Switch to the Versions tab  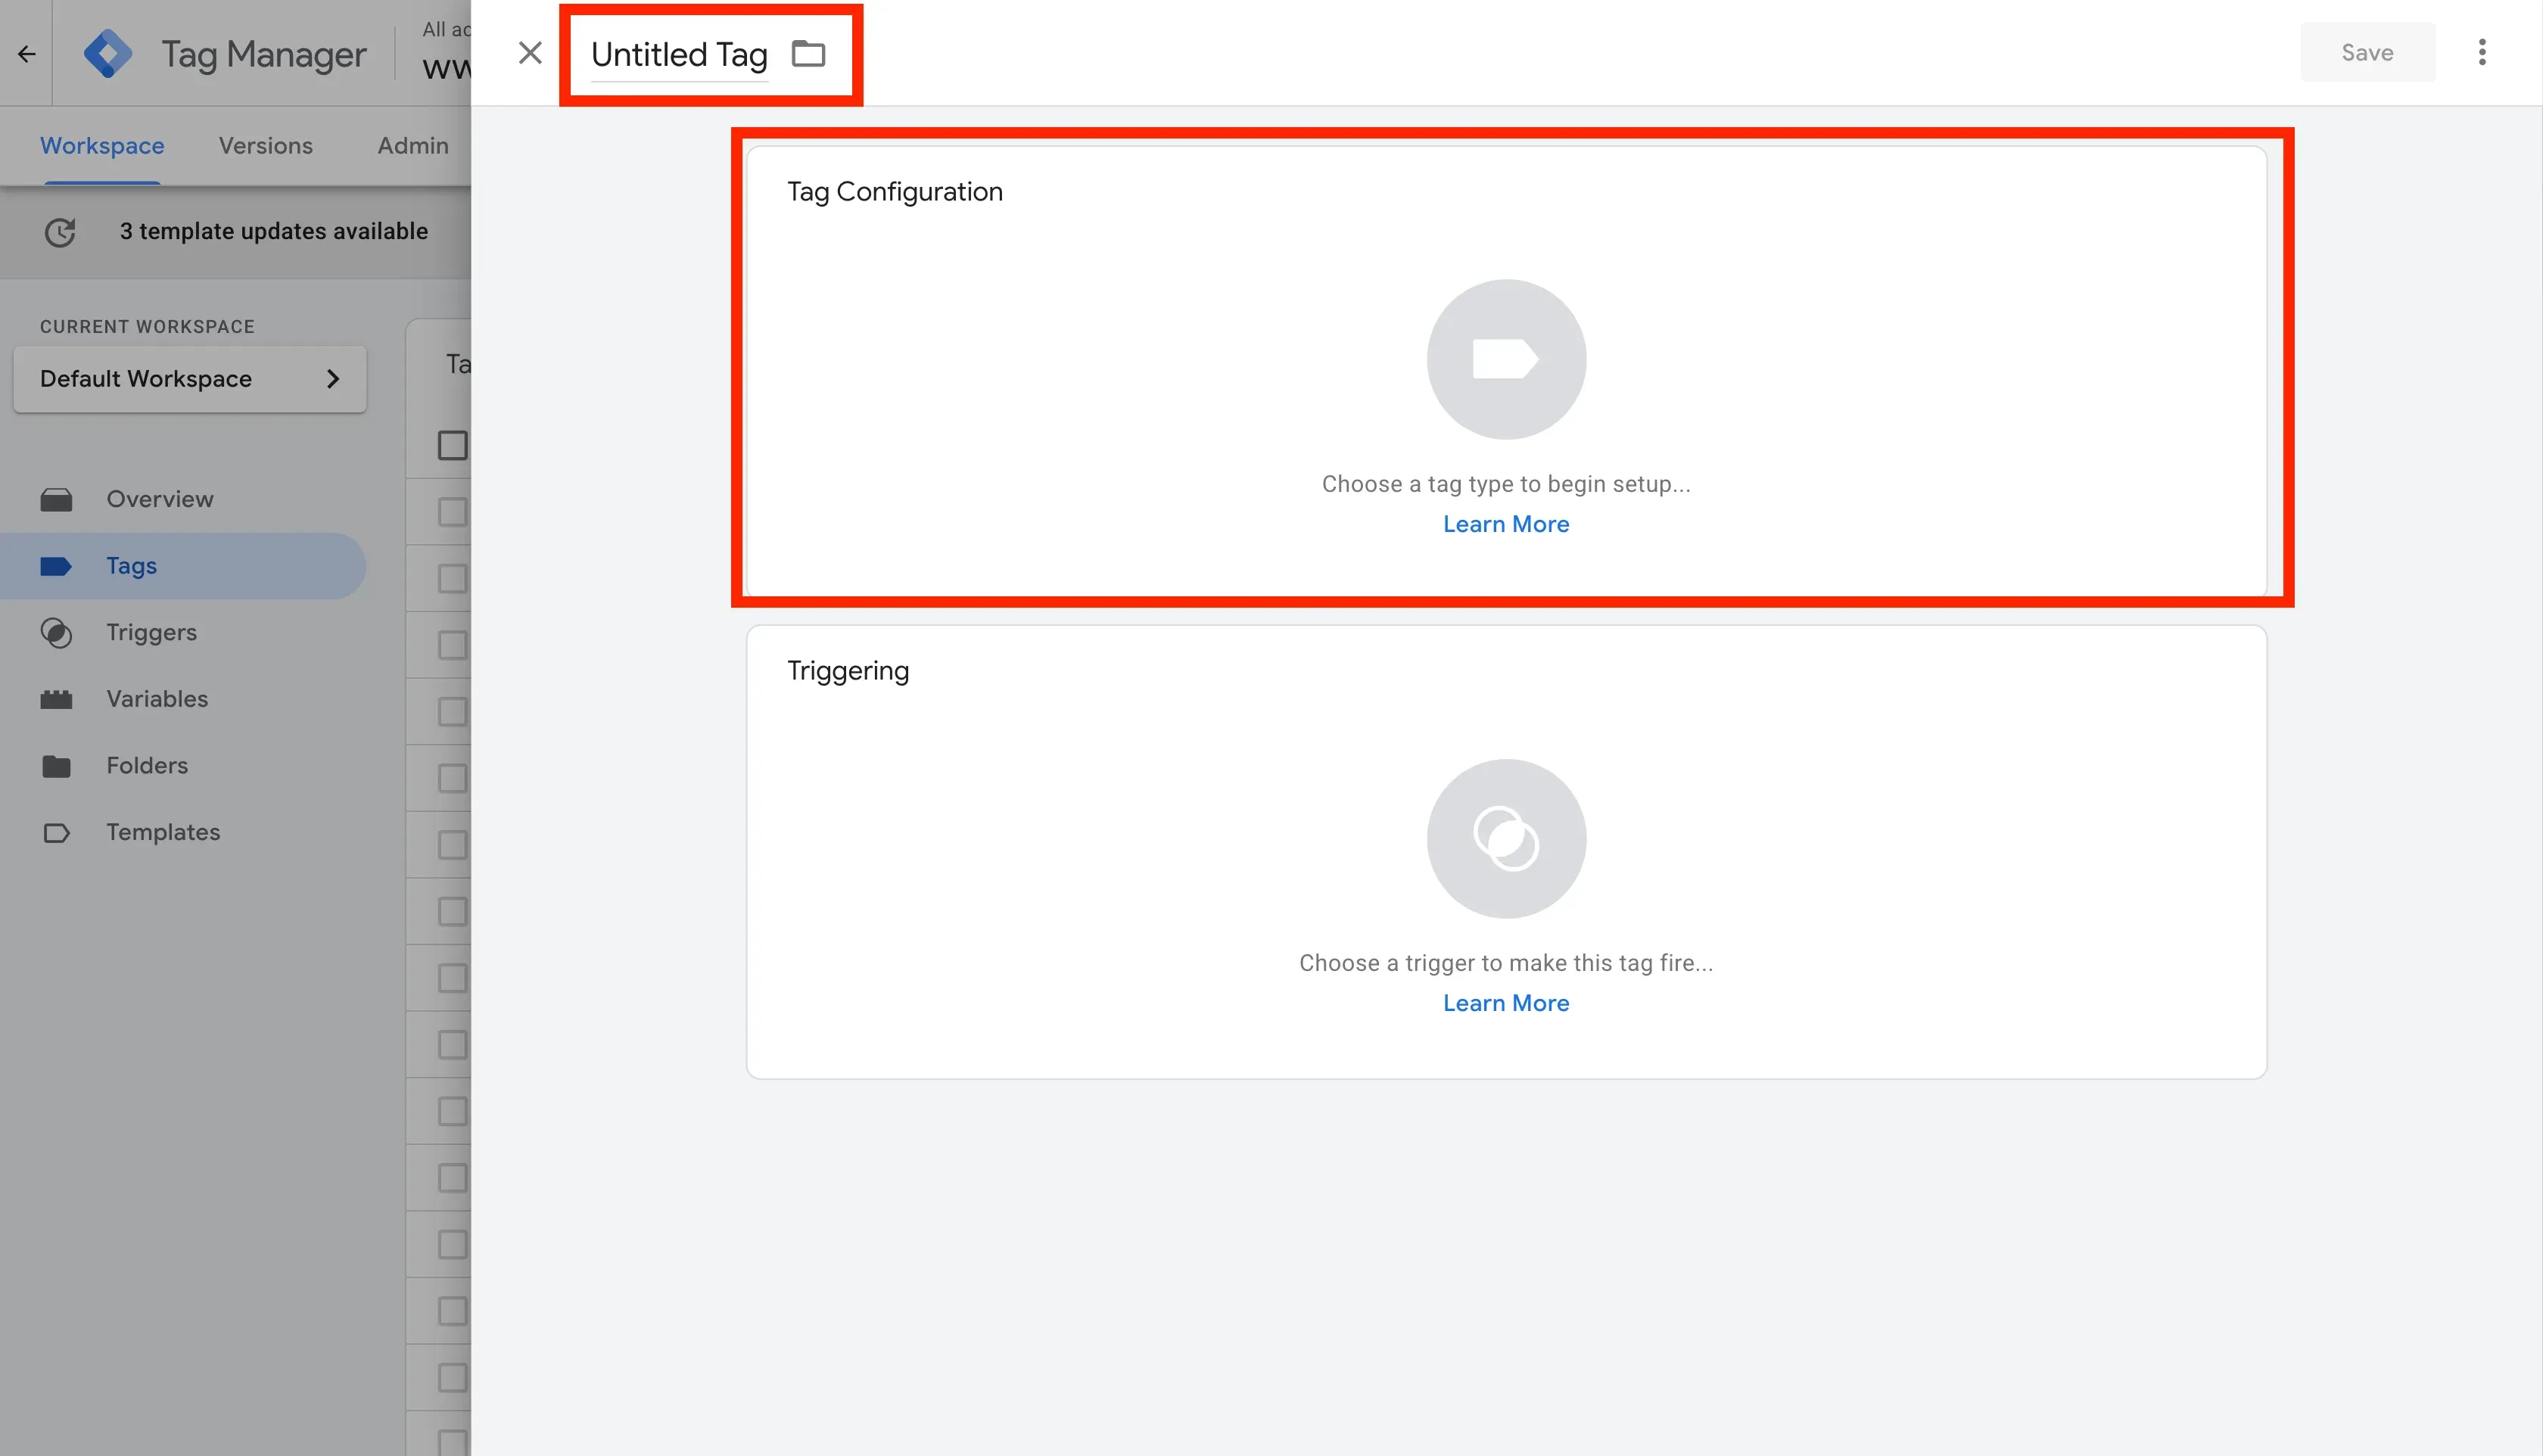click(x=266, y=146)
